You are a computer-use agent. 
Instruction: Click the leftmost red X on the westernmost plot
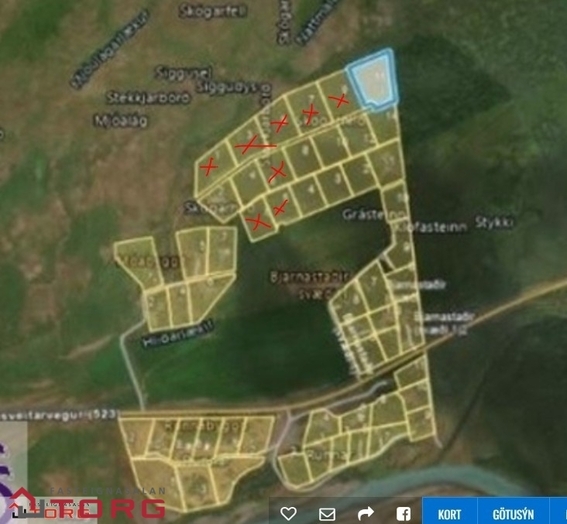coord(209,167)
